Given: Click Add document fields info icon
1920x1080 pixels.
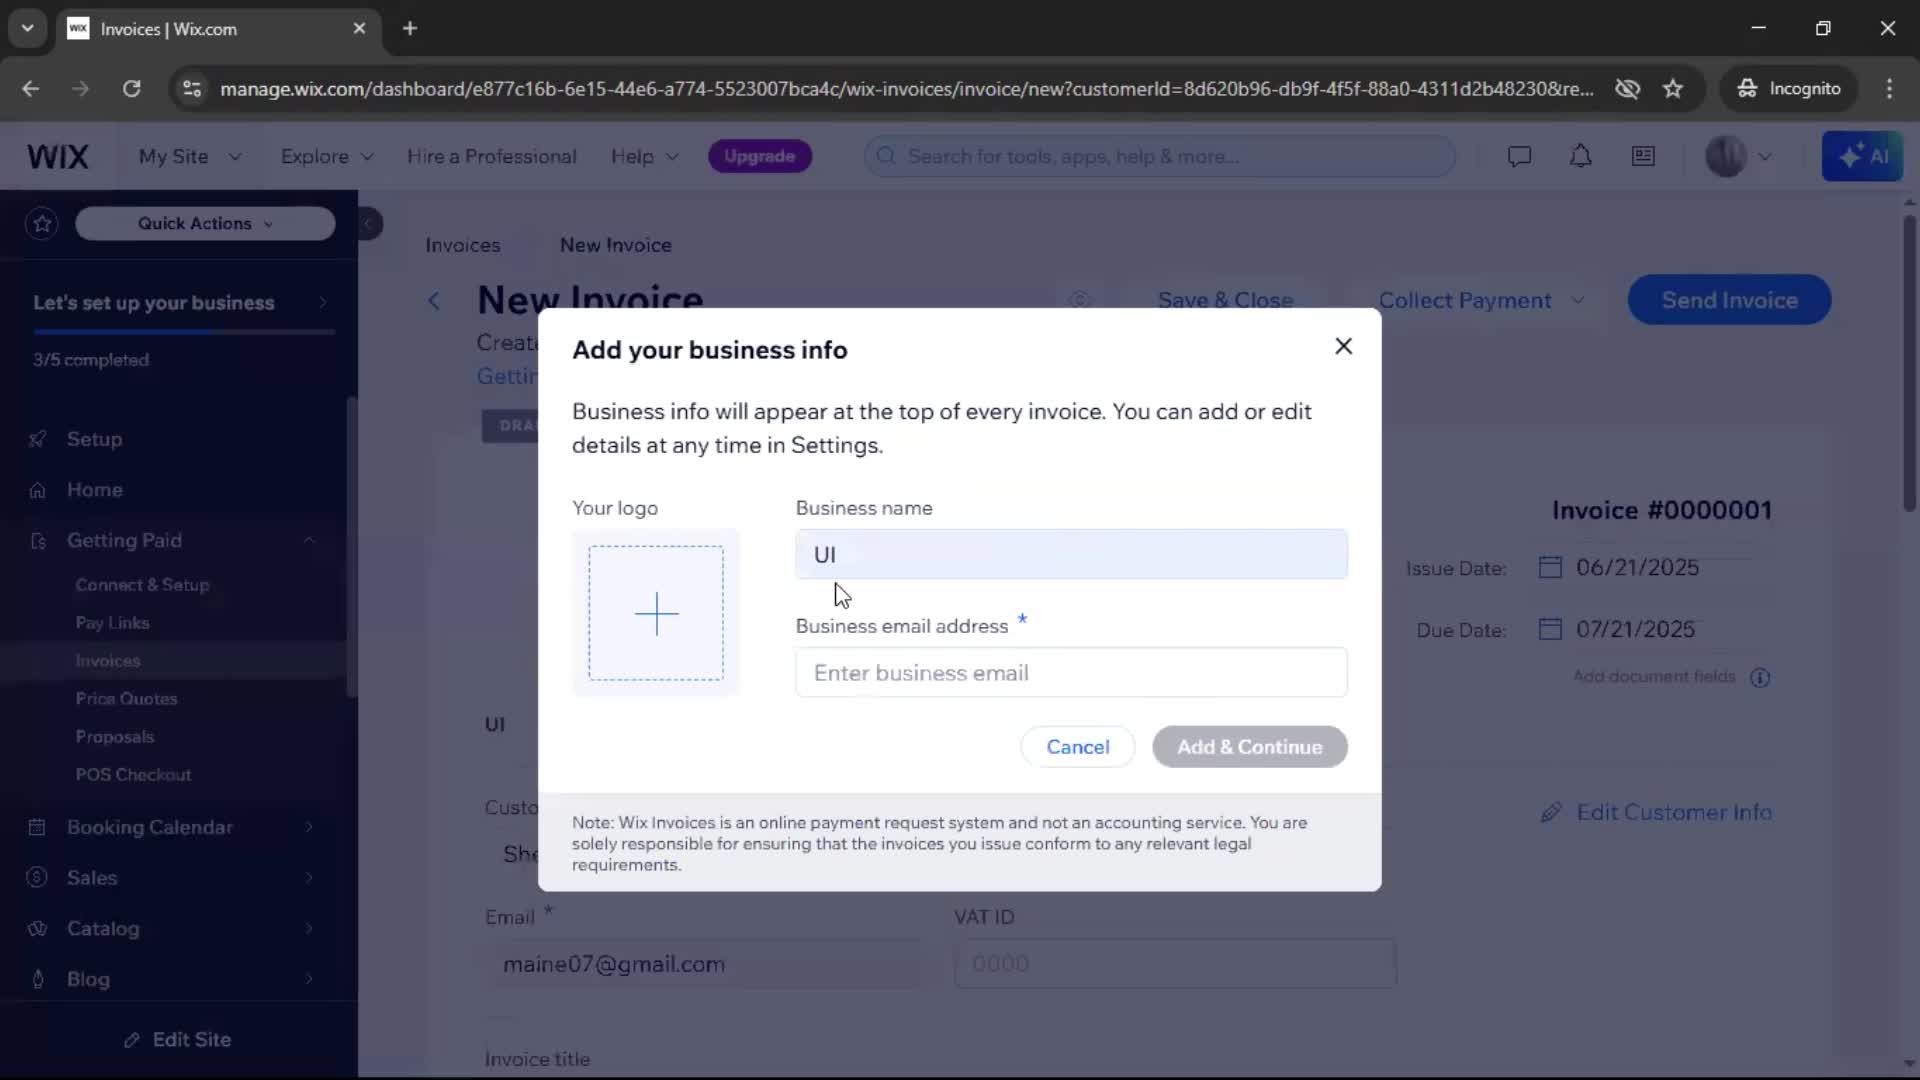Looking at the screenshot, I should coord(1760,678).
